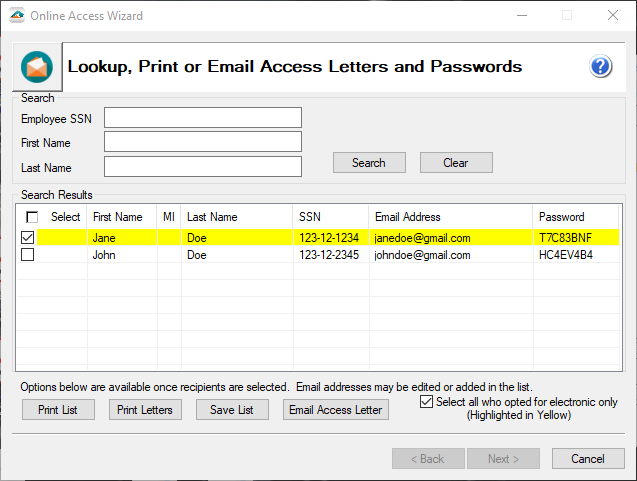Viewport: 637px width, 481px height.
Task: Disable Select all who opted for electronic only
Action: [428, 402]
